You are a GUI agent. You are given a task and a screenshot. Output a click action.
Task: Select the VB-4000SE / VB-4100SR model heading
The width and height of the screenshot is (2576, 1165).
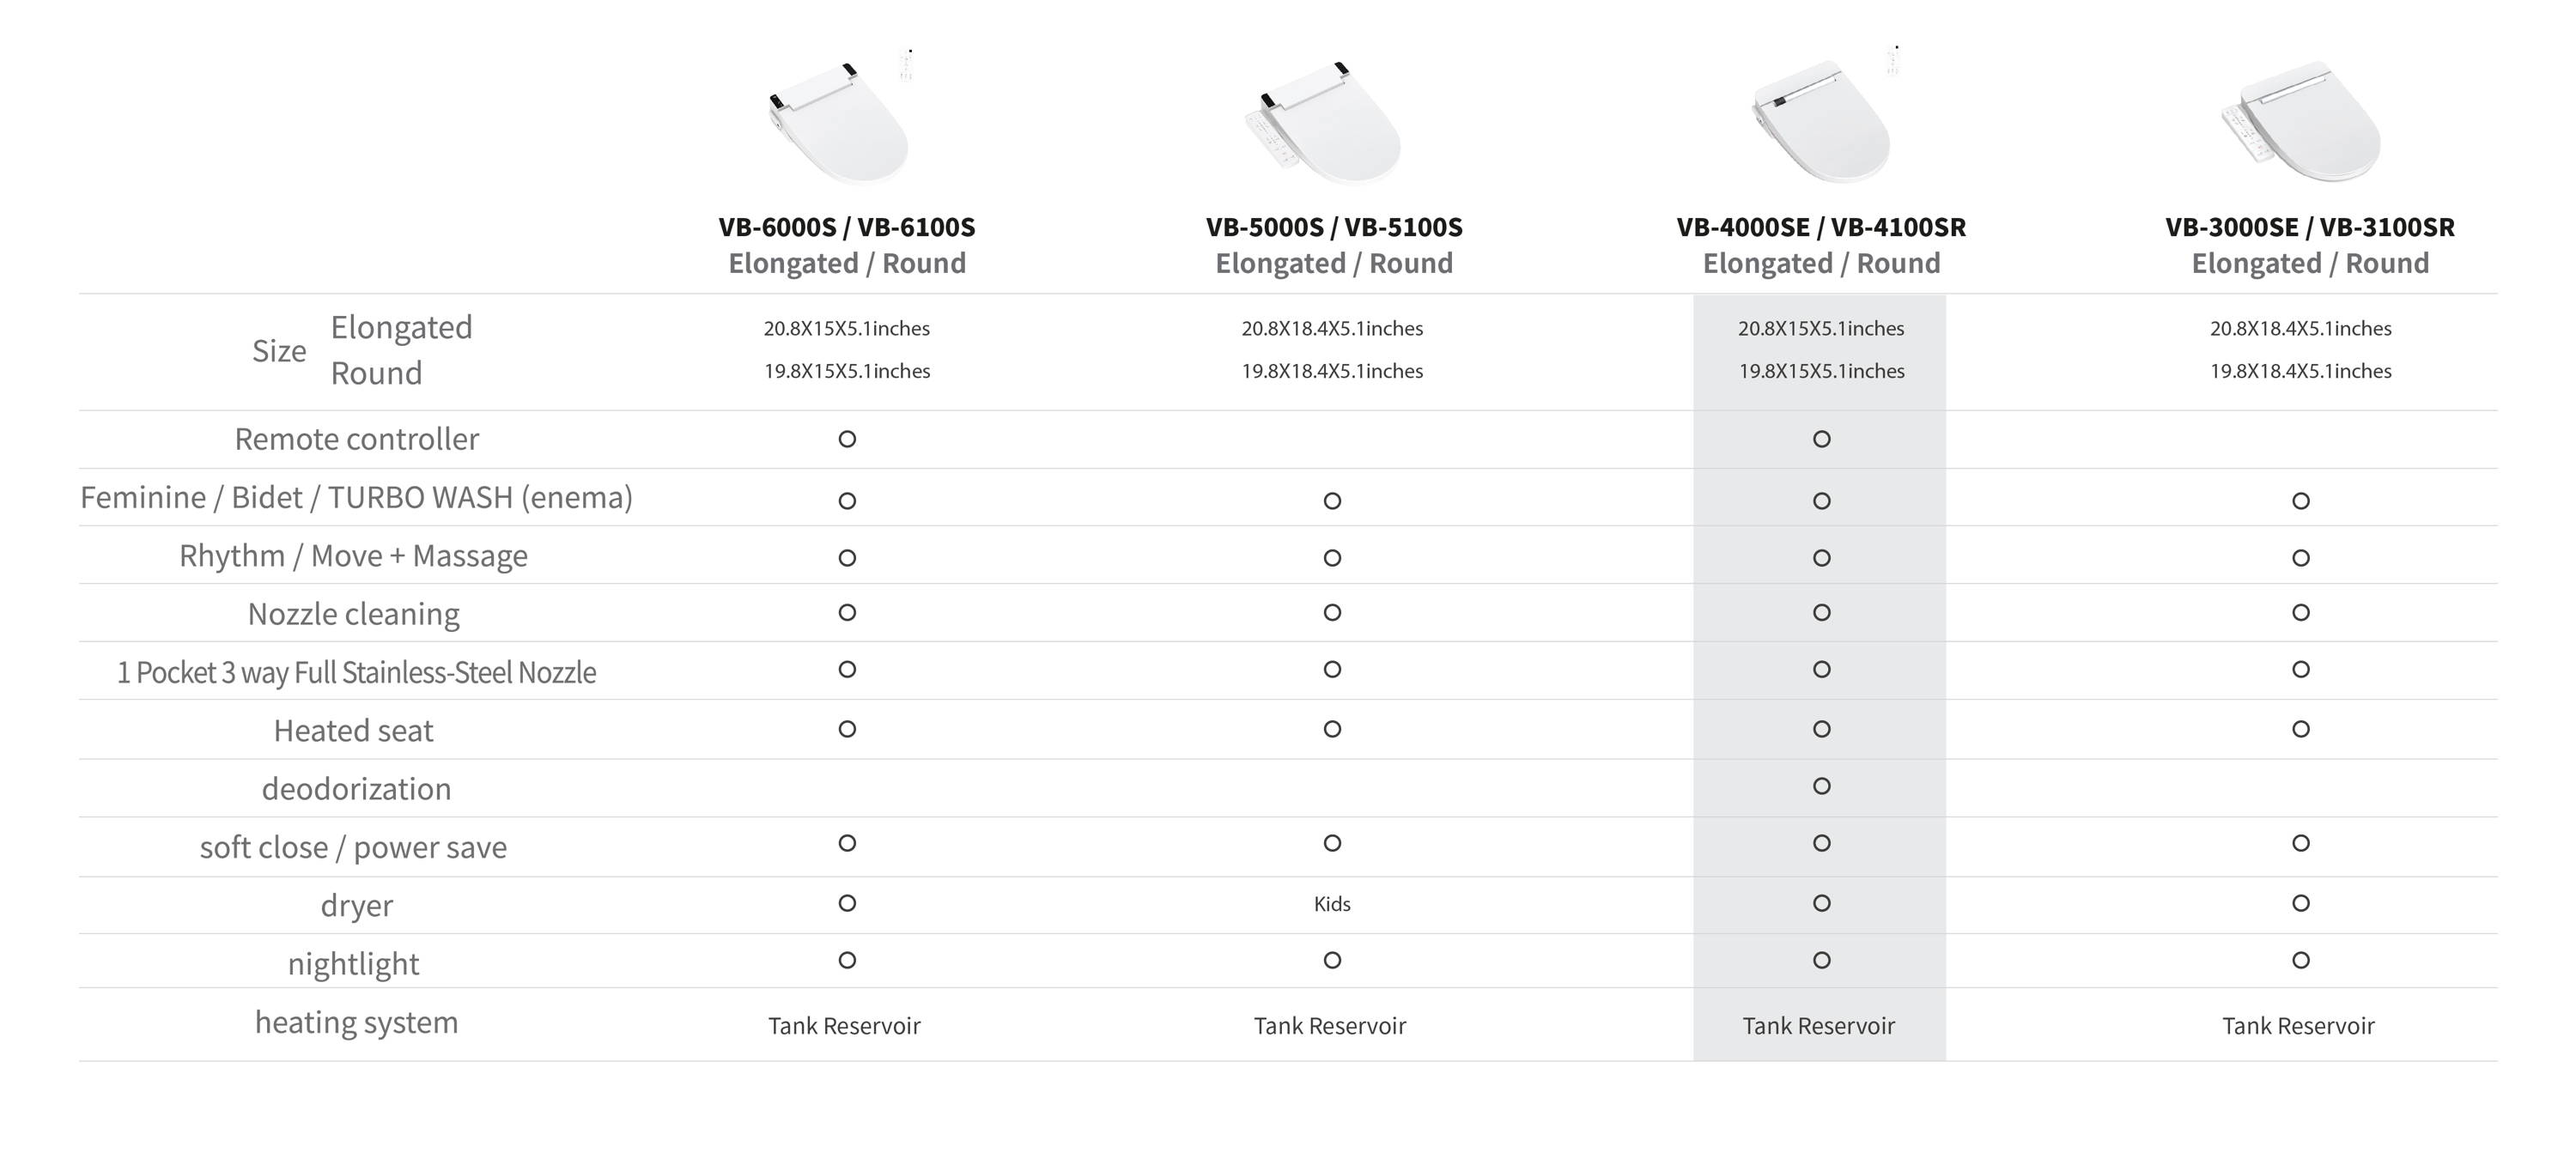tap(1821, 227)
